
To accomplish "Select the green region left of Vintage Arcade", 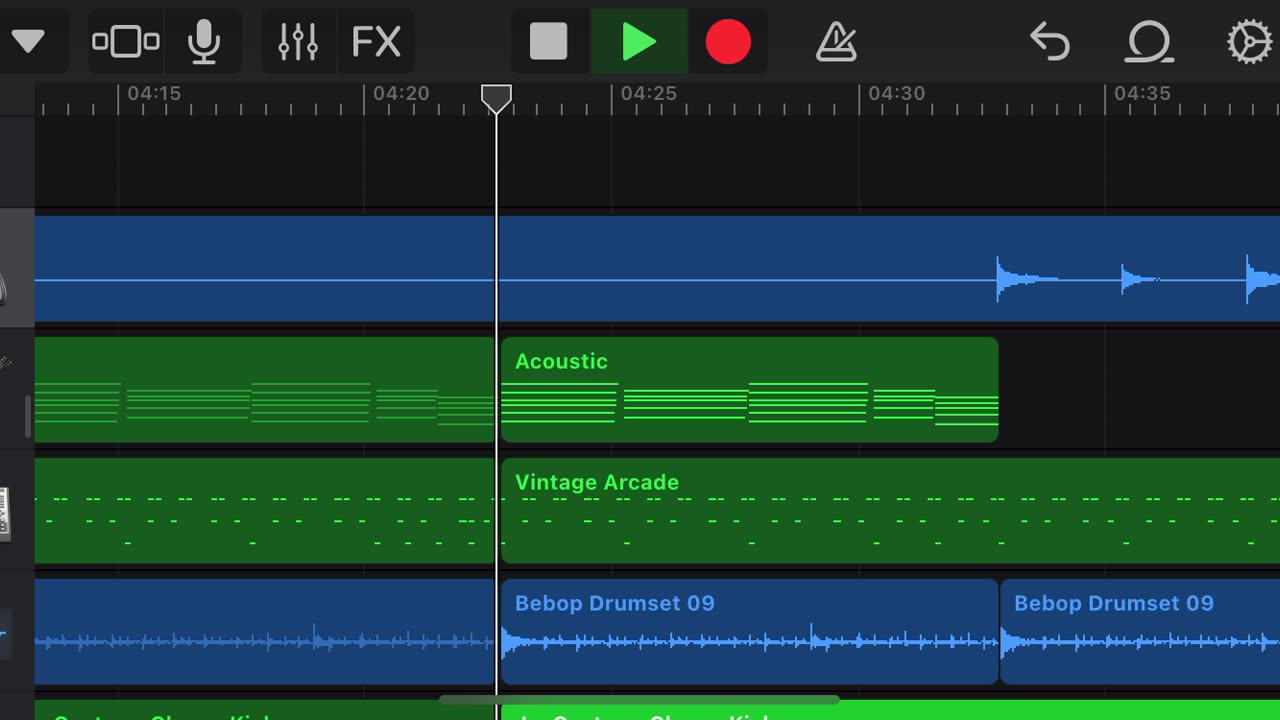I will [x=265, y=510].
